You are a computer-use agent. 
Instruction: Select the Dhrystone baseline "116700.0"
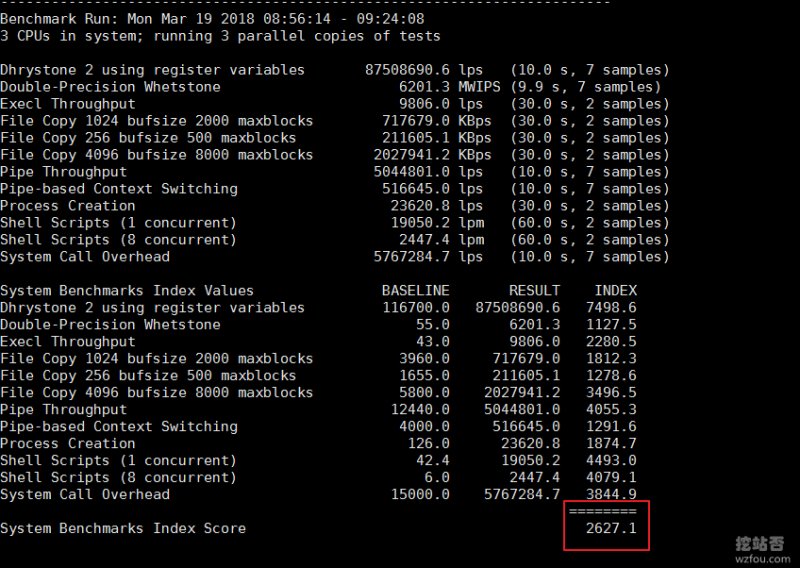point(416,308)
